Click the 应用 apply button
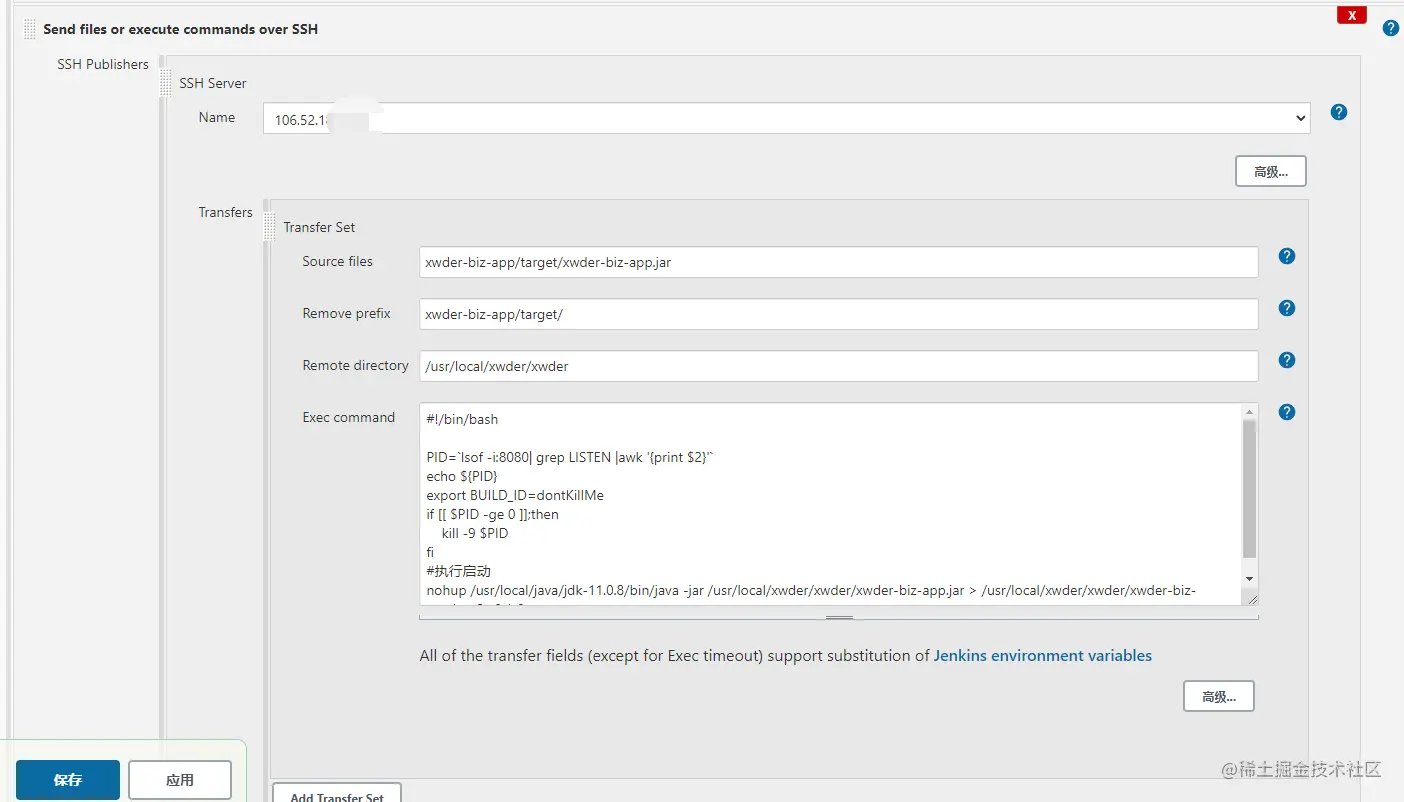Screen dimensions: 1404x802 pos(180,780)
